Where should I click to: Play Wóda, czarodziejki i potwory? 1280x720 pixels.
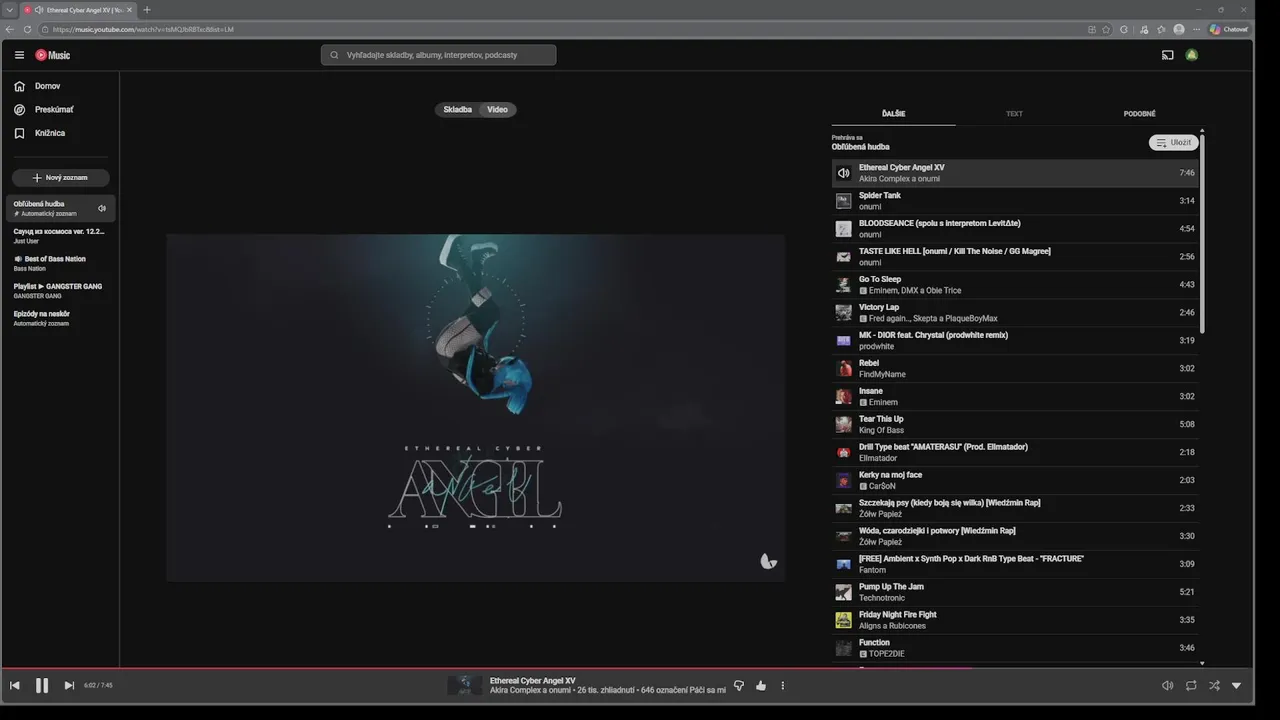pyautogui.click(x=1015, y=537)
